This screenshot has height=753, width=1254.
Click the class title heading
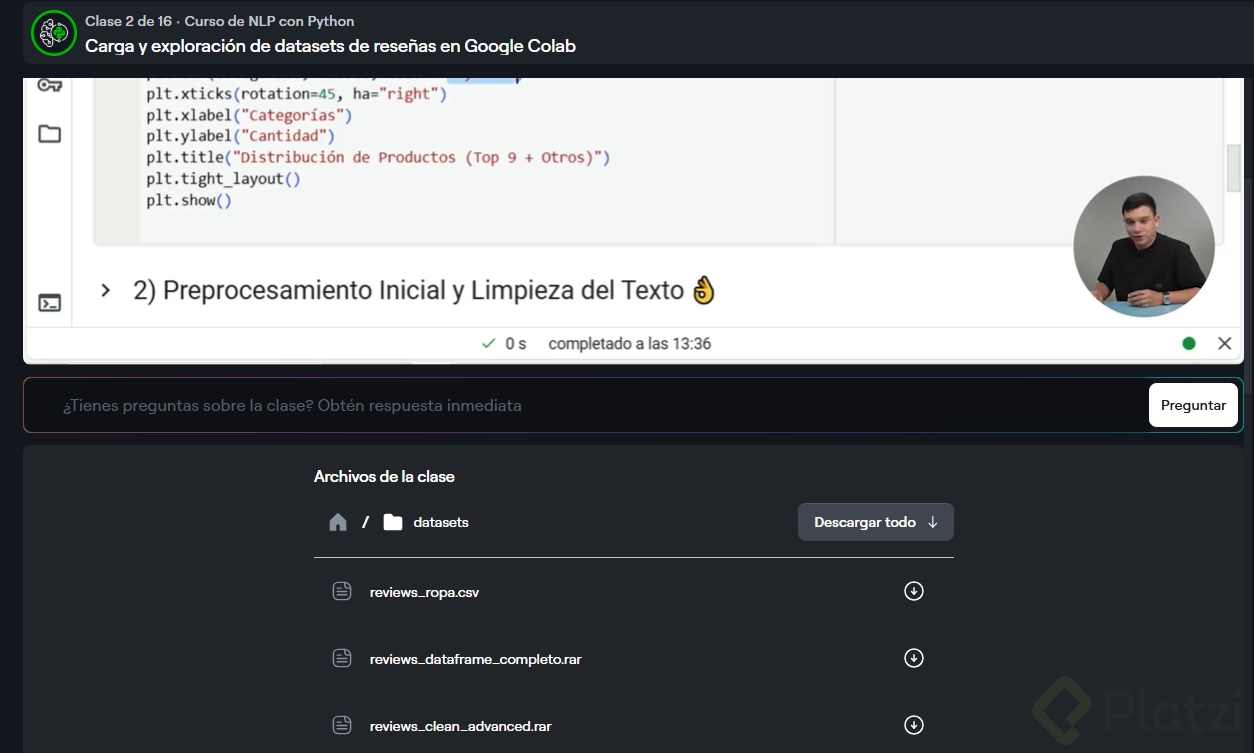tap(330, 46)
